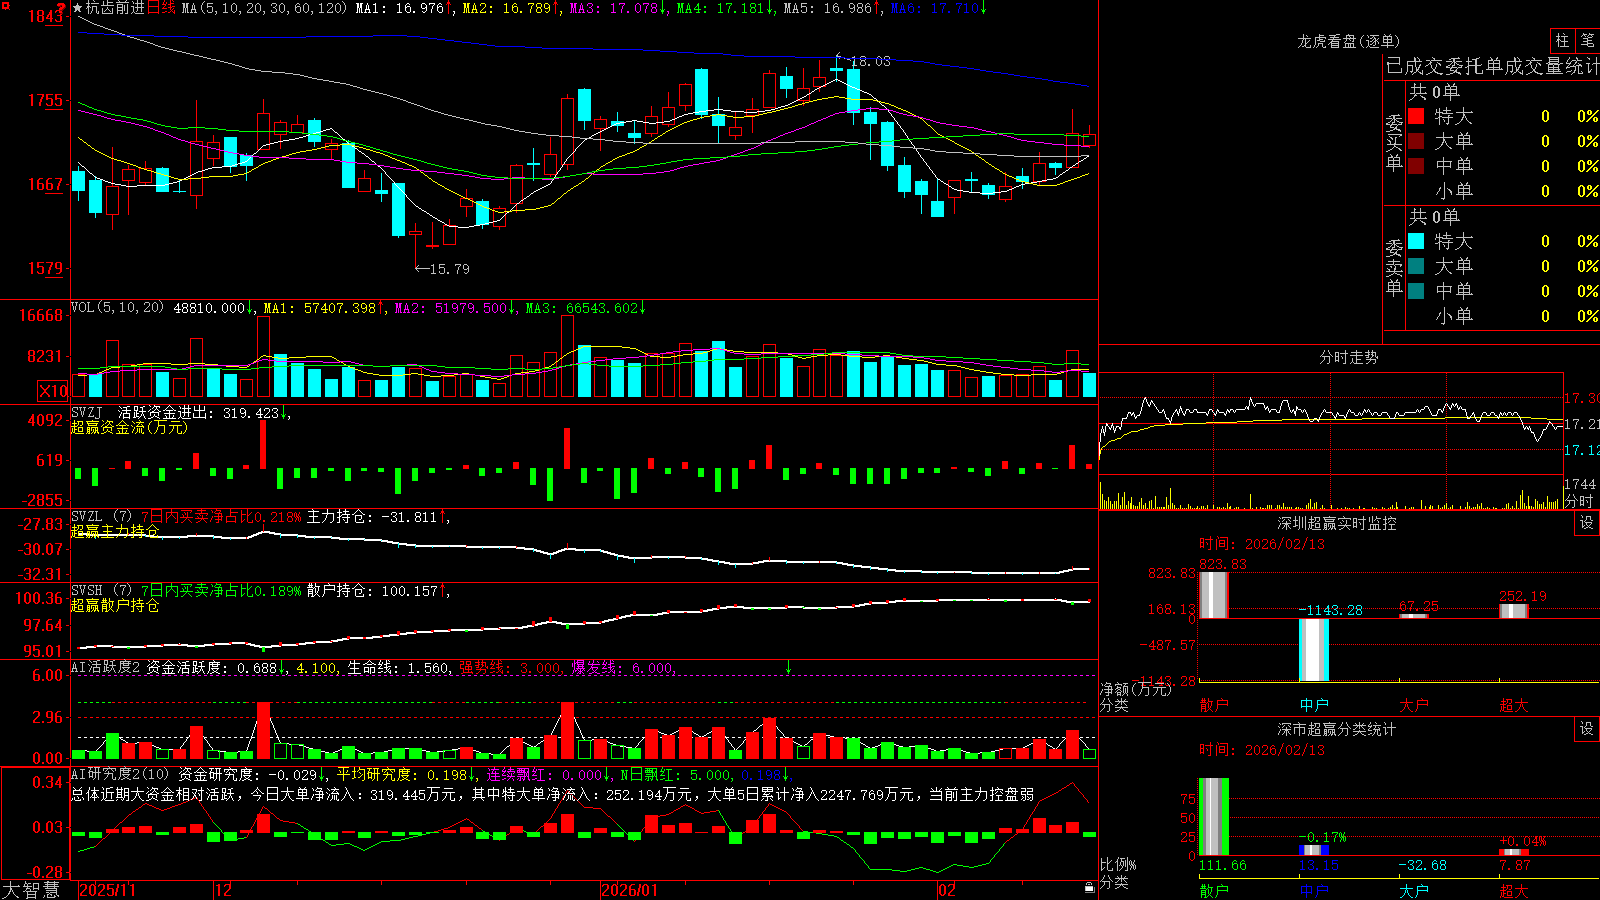This screenshot has width=1600, height=900.
Task: Click the 超赢散户持仓 label
Action: [x=115, y=605]
